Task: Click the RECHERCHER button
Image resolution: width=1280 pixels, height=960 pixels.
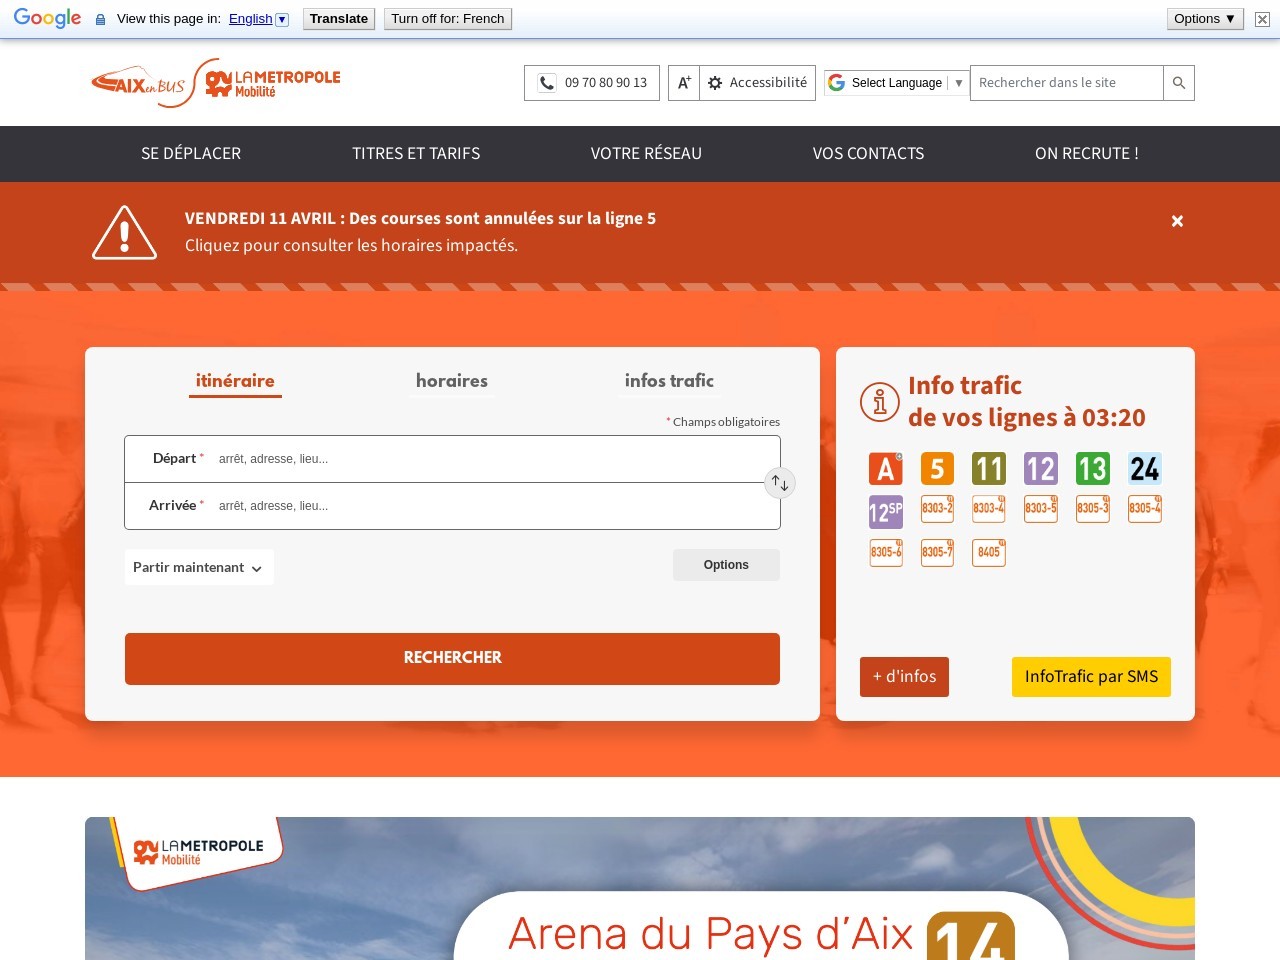Action: click(x=452, y=659)
